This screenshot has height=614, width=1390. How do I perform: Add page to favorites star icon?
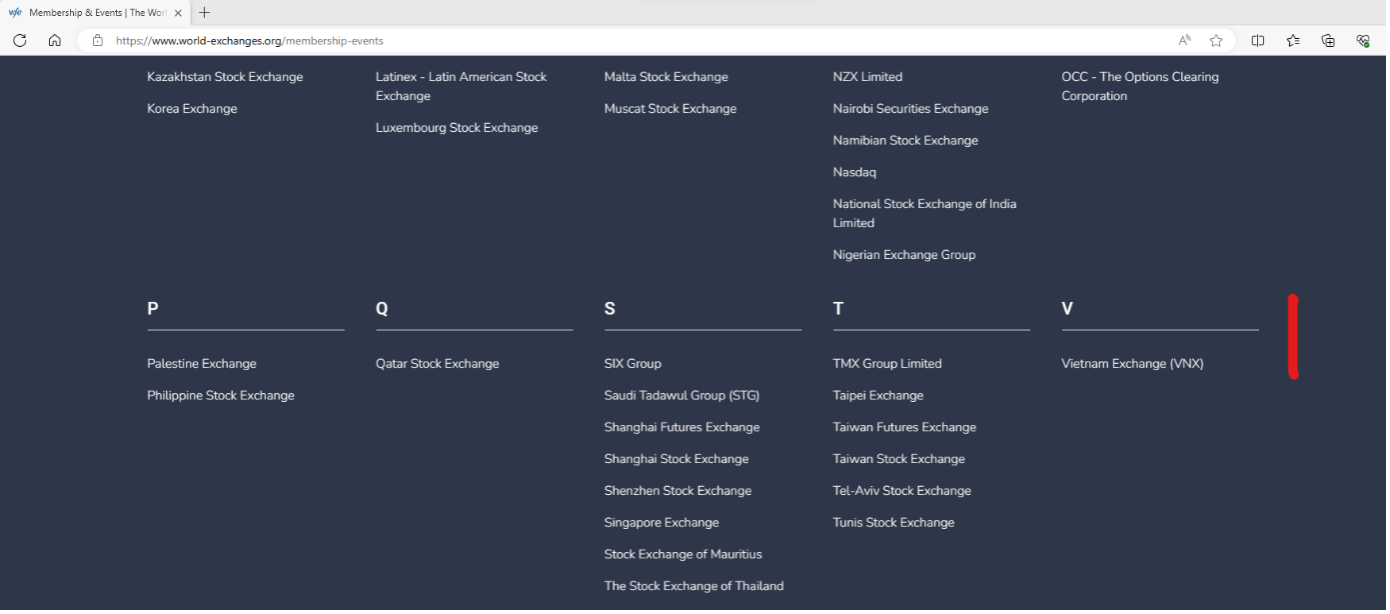(x=1216, y=41)
